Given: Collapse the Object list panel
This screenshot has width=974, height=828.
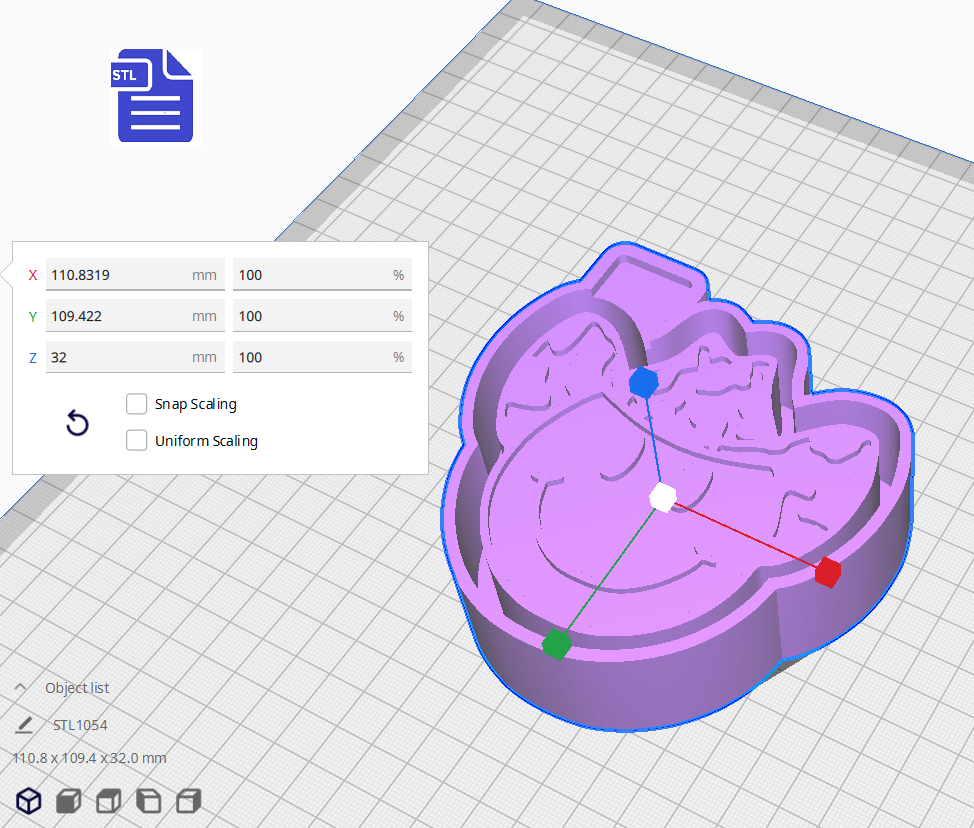Looking at the screenshot, I should (20, 687).
